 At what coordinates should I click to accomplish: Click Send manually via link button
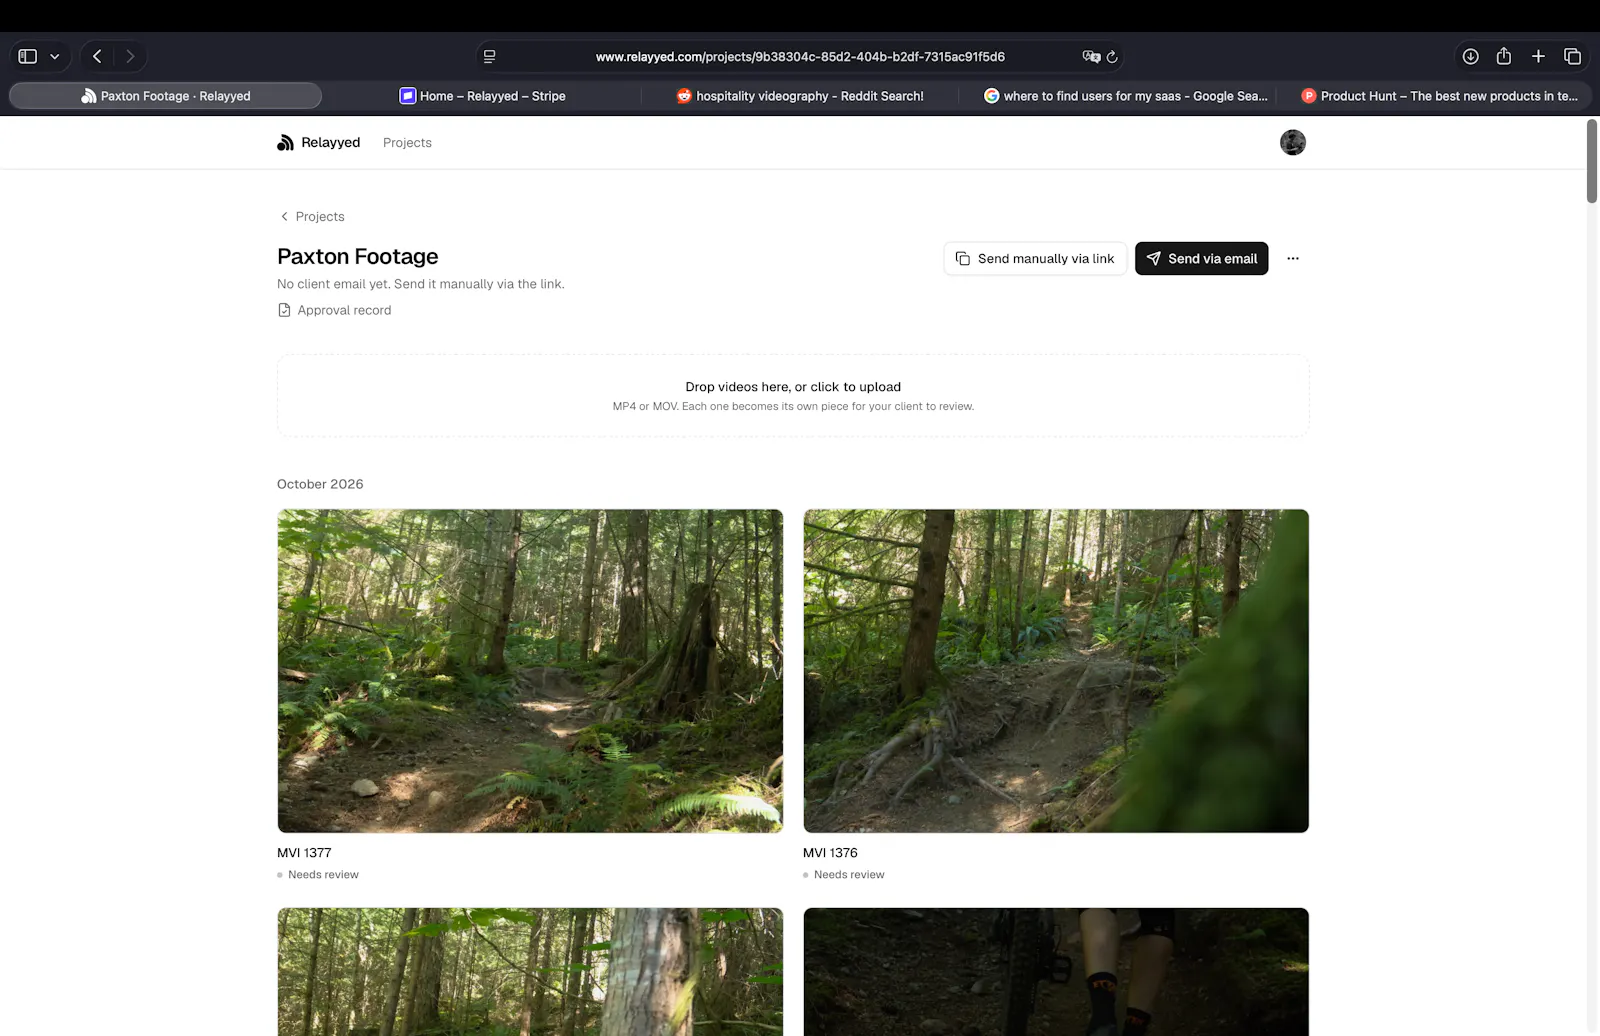point(1035,258)
